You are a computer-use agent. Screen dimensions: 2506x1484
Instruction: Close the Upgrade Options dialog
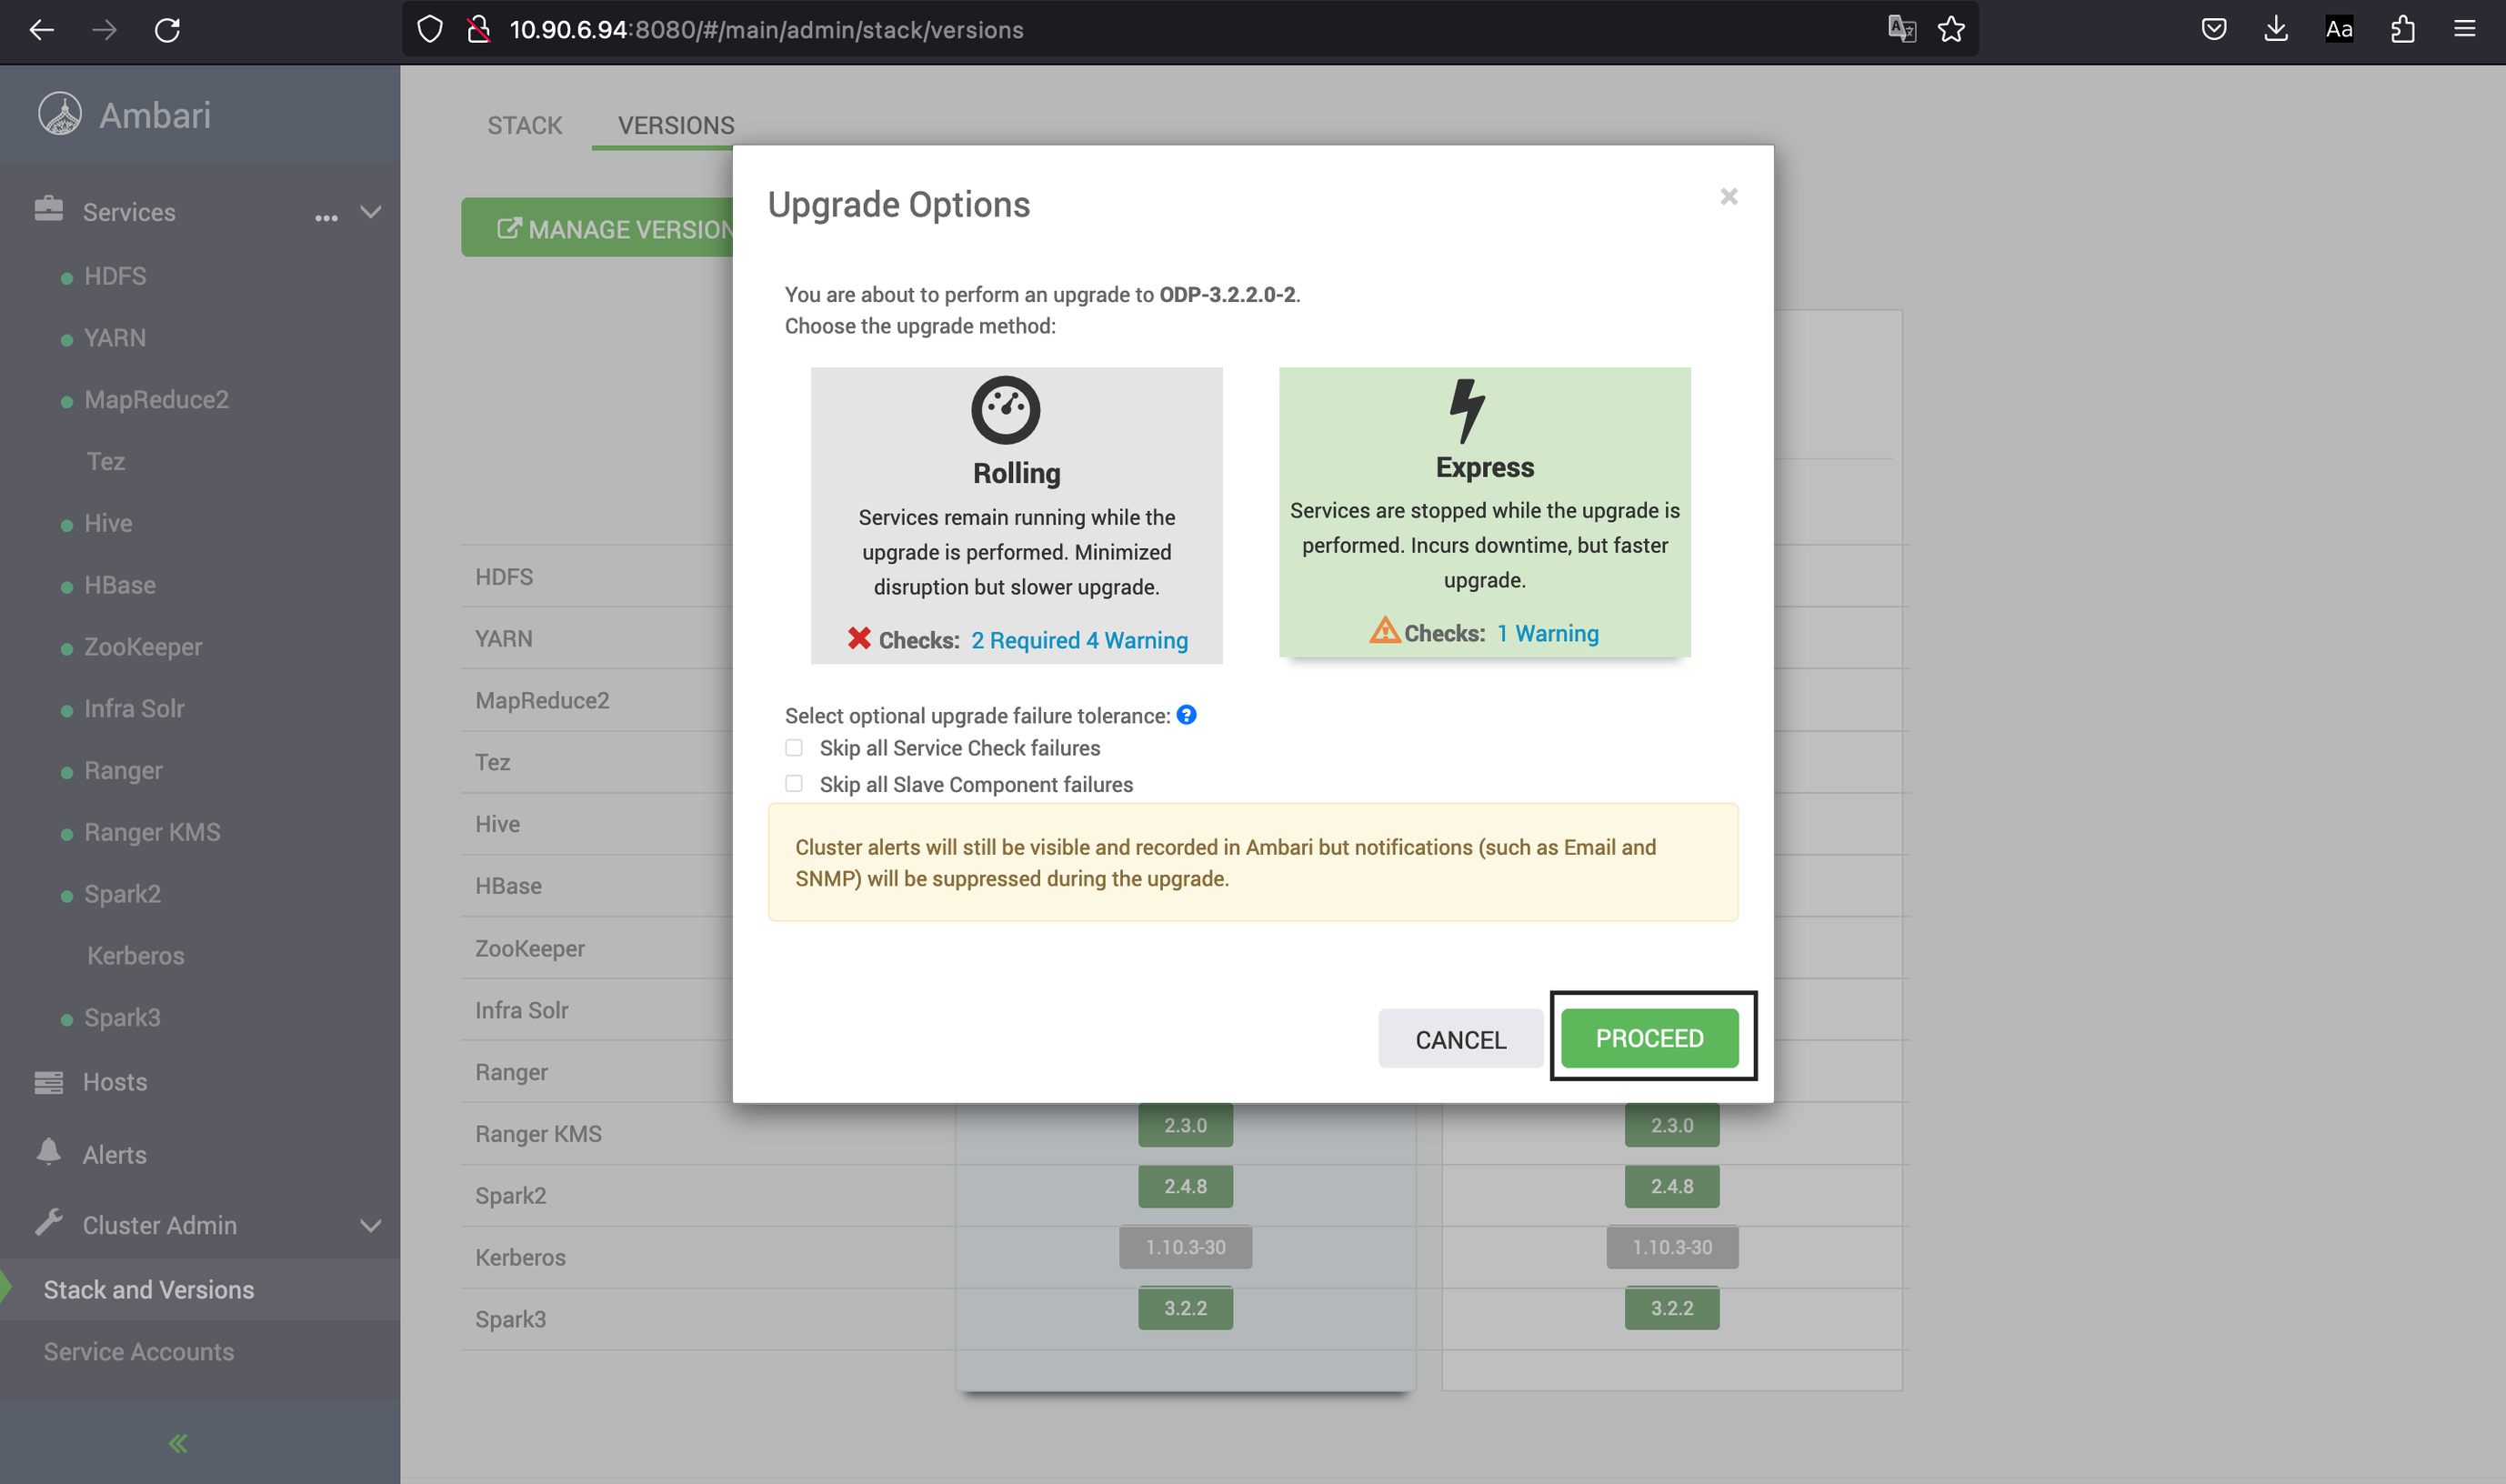click(1729, 196)
